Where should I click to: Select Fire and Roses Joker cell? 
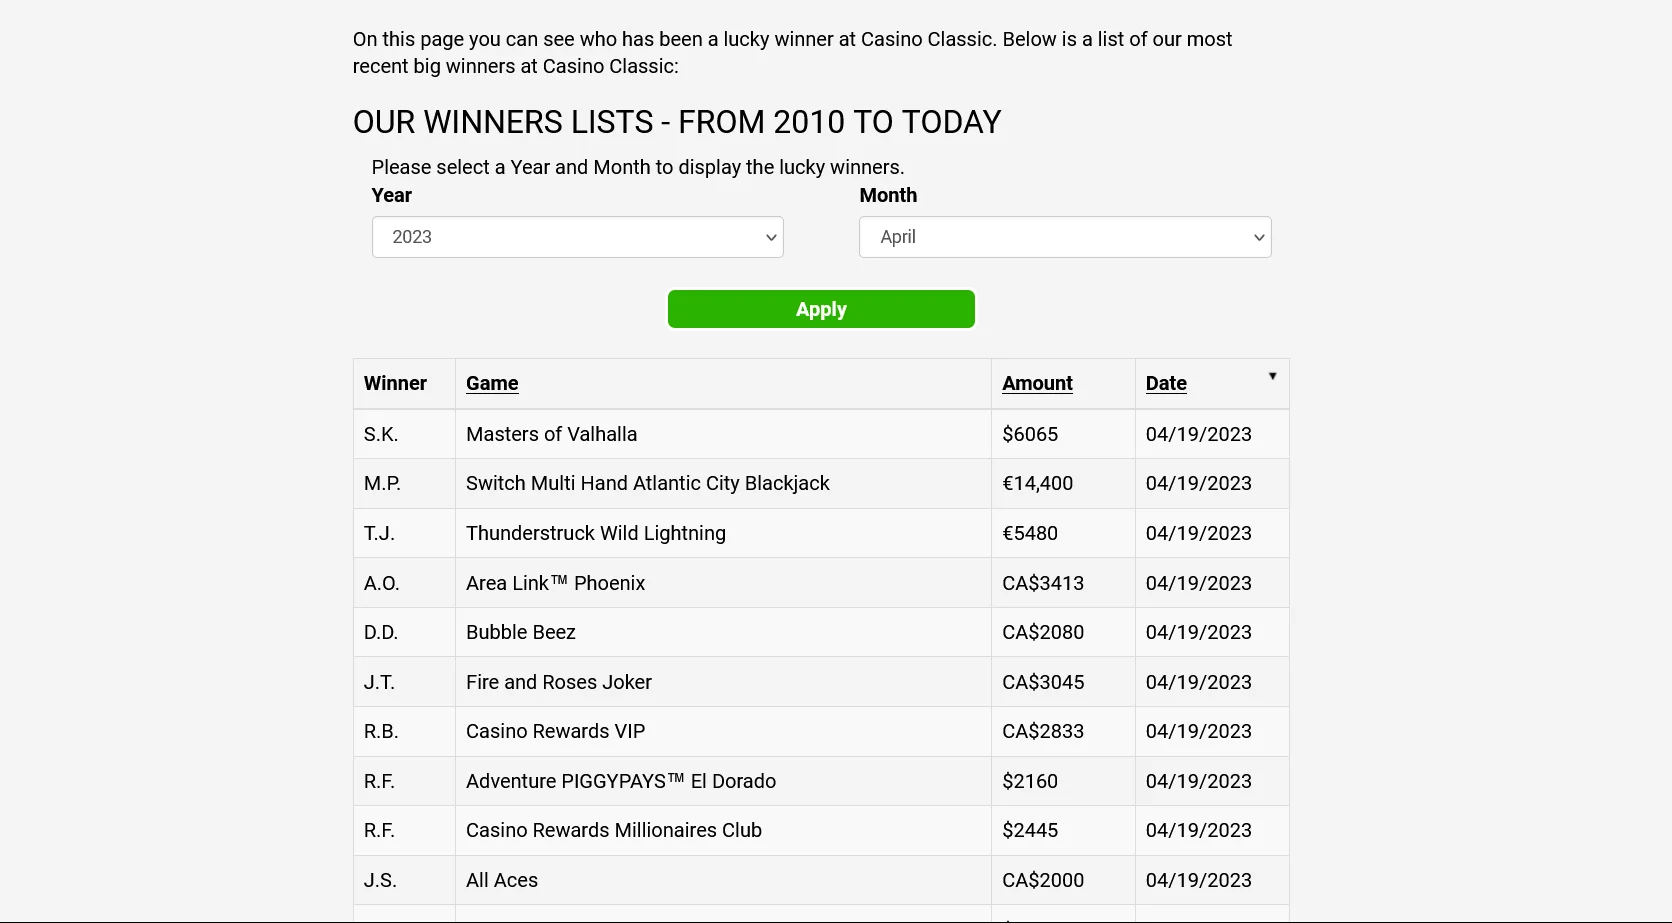(x=723, y=682)
